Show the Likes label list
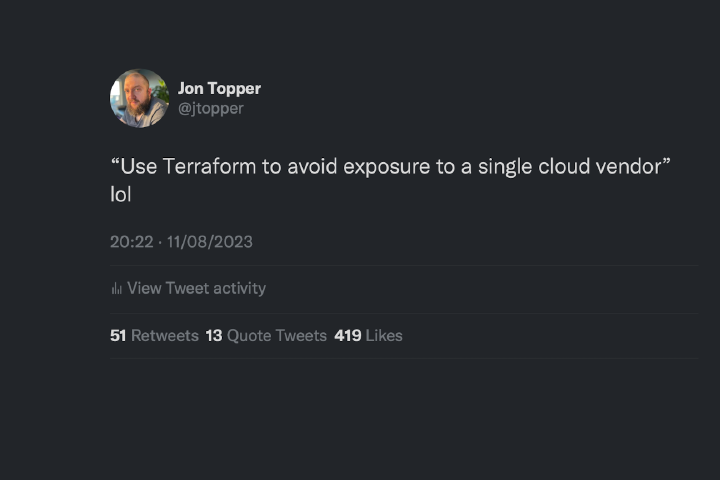This screenshot has width=720, height=480. (384, 335)
